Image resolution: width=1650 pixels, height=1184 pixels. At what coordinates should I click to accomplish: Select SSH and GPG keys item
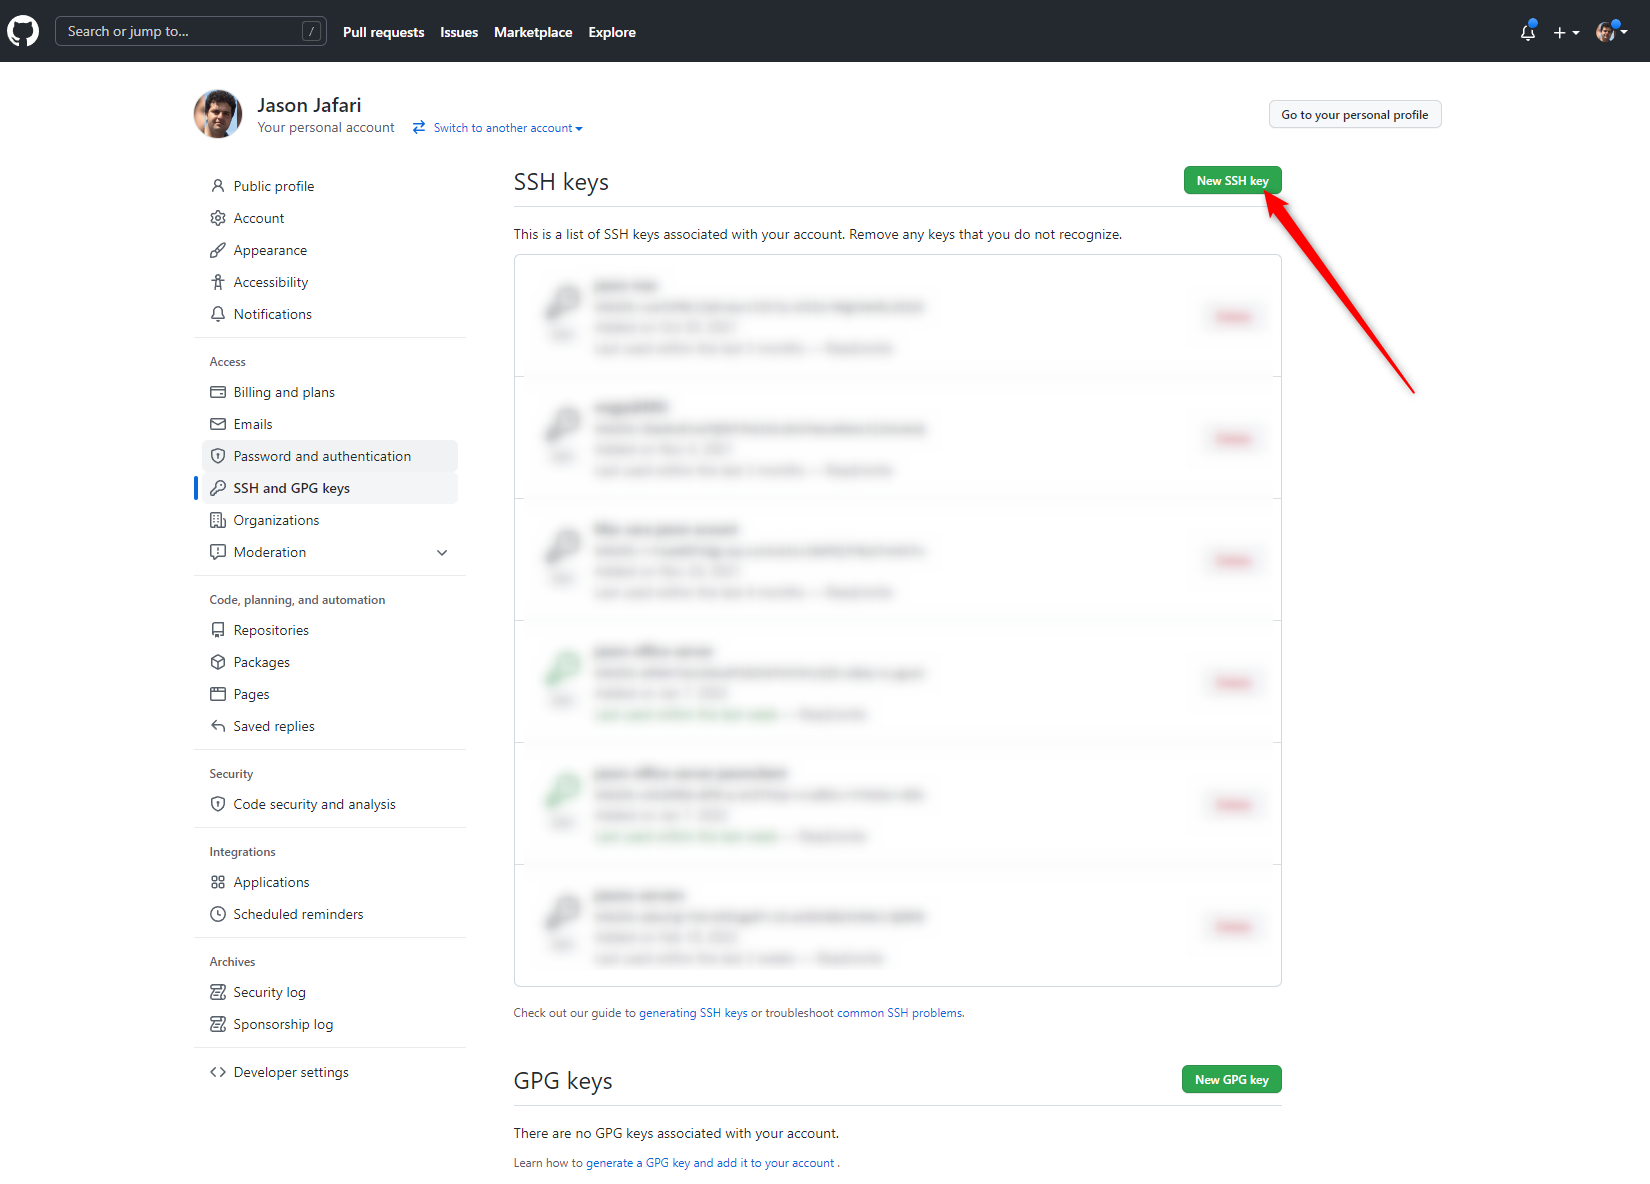click(330, 488)
